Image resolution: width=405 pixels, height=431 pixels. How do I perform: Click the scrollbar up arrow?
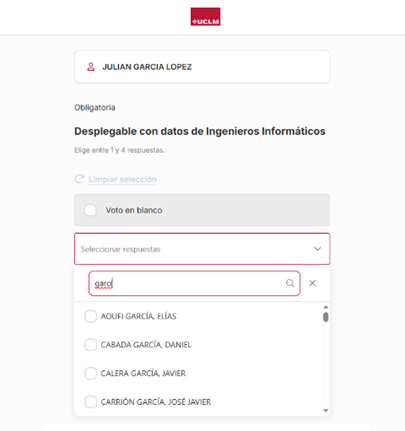pos(326,307)
